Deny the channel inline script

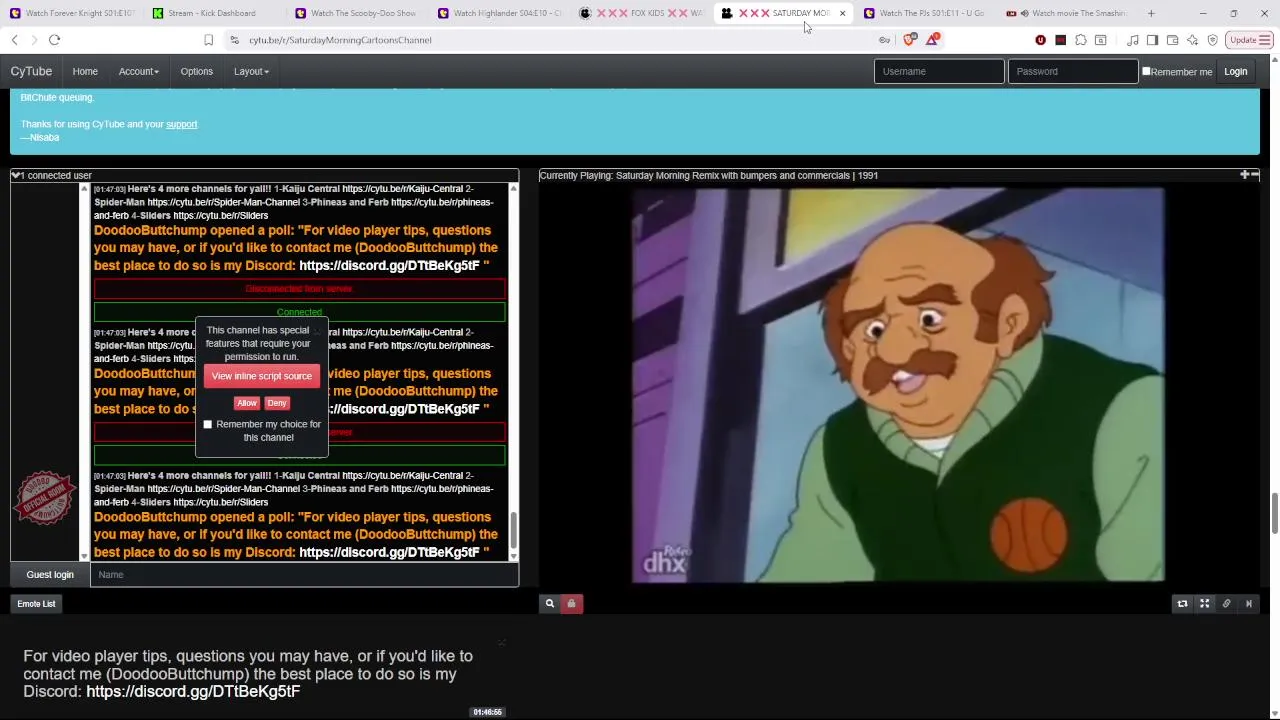click(x=277, y=403)
